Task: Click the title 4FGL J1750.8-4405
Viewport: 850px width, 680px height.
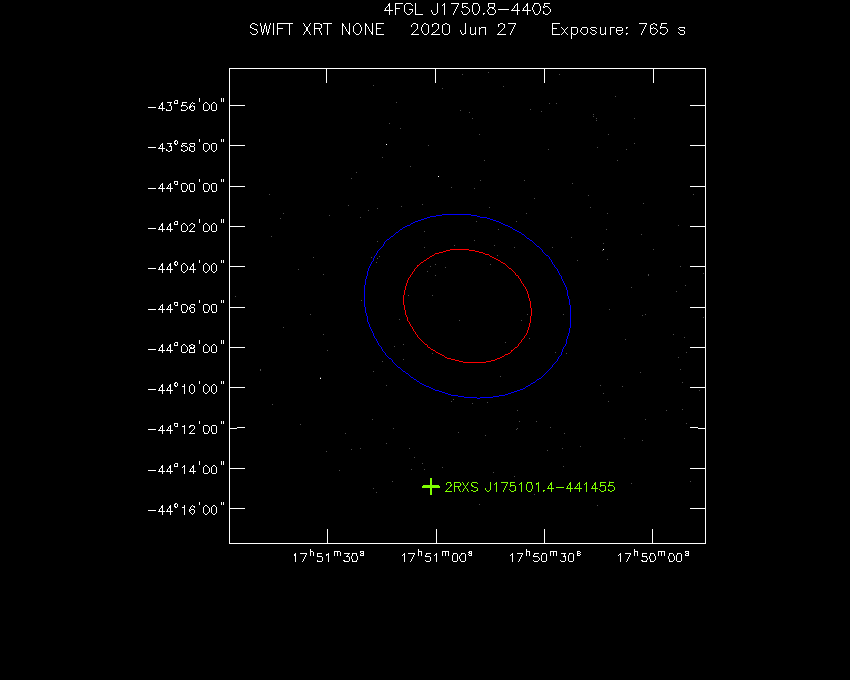Action: (467, 9)
